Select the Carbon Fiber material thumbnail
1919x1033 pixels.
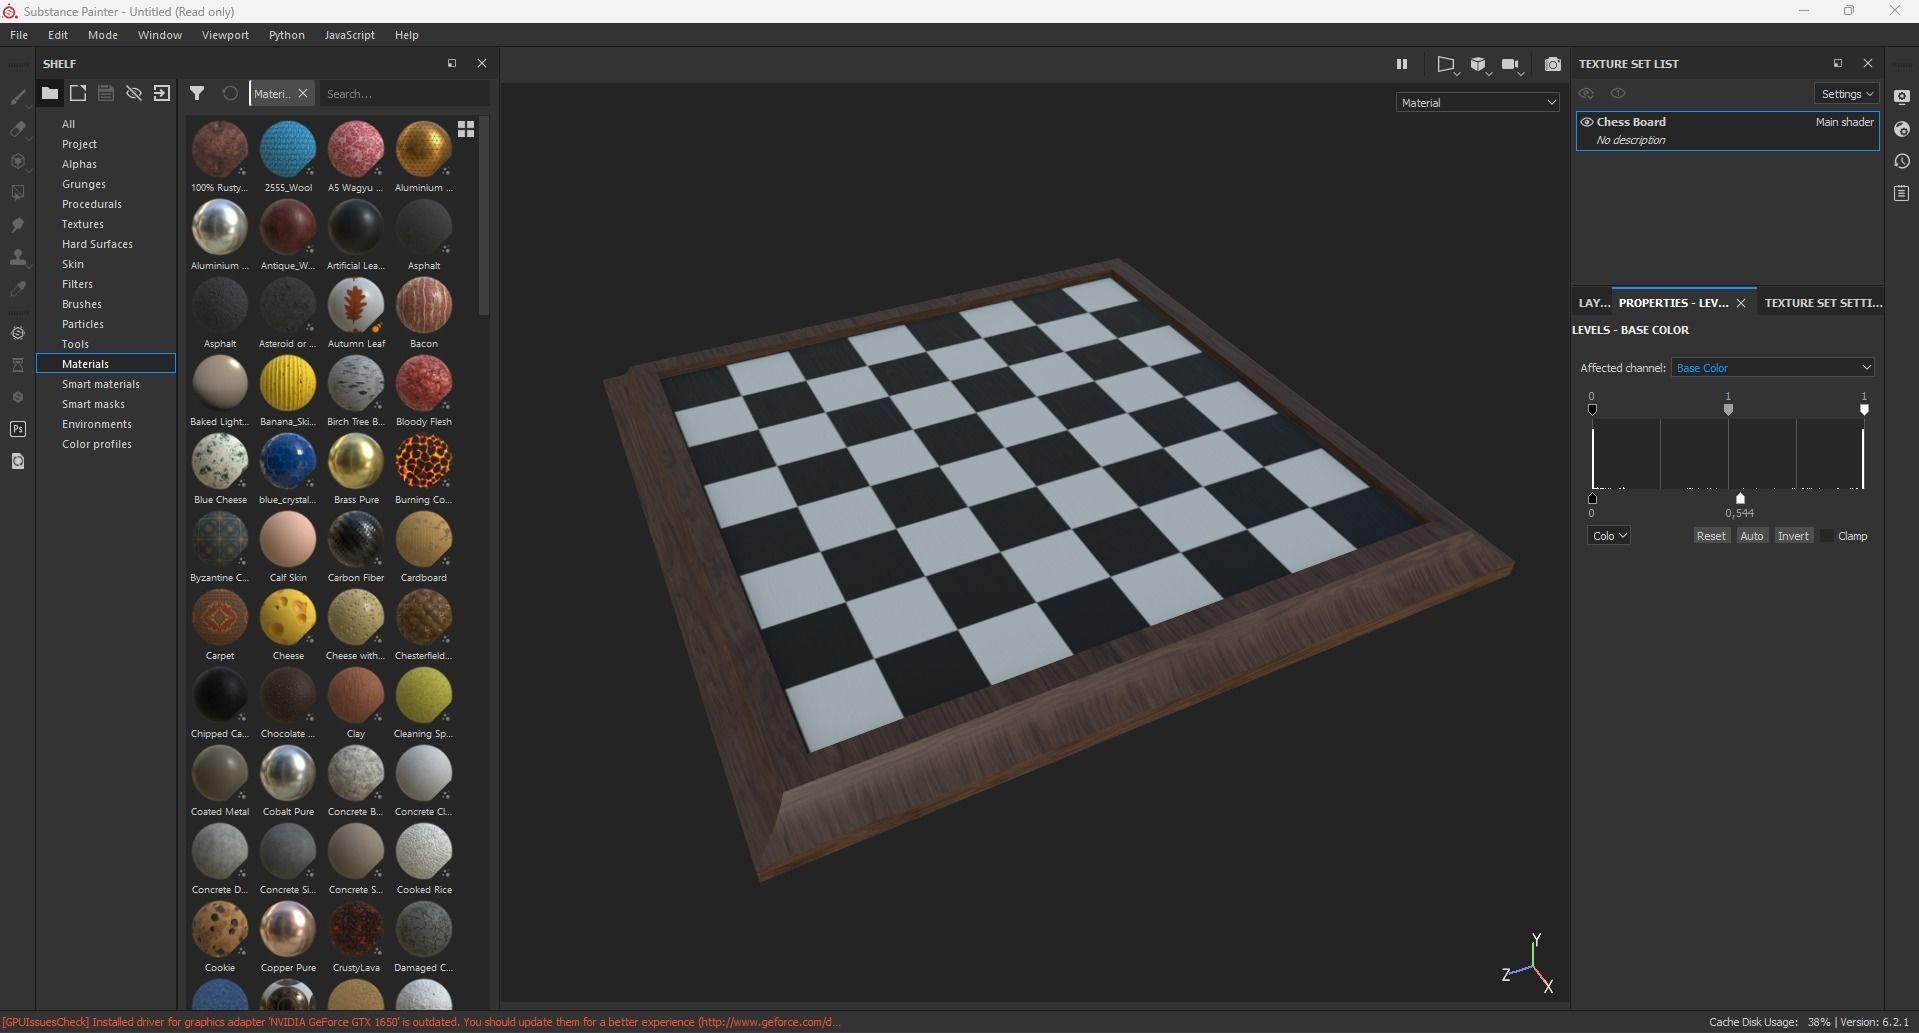pyautogui.click(x=356, y=540)
